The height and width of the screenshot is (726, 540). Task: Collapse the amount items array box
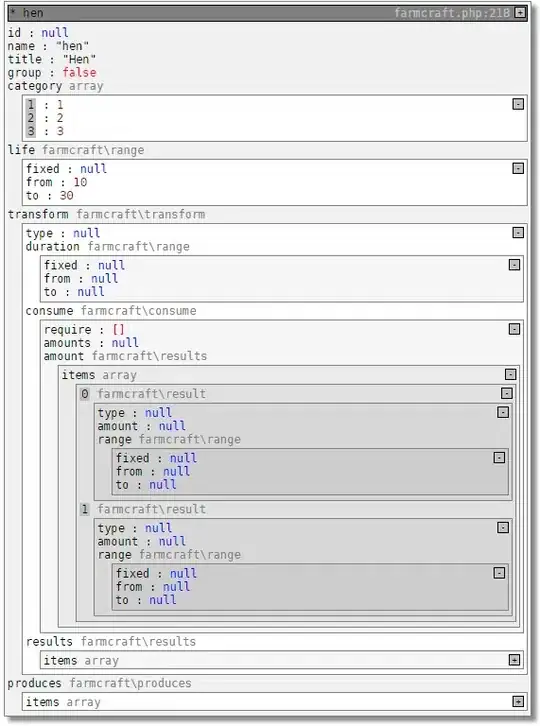click(x=510, y=374)
